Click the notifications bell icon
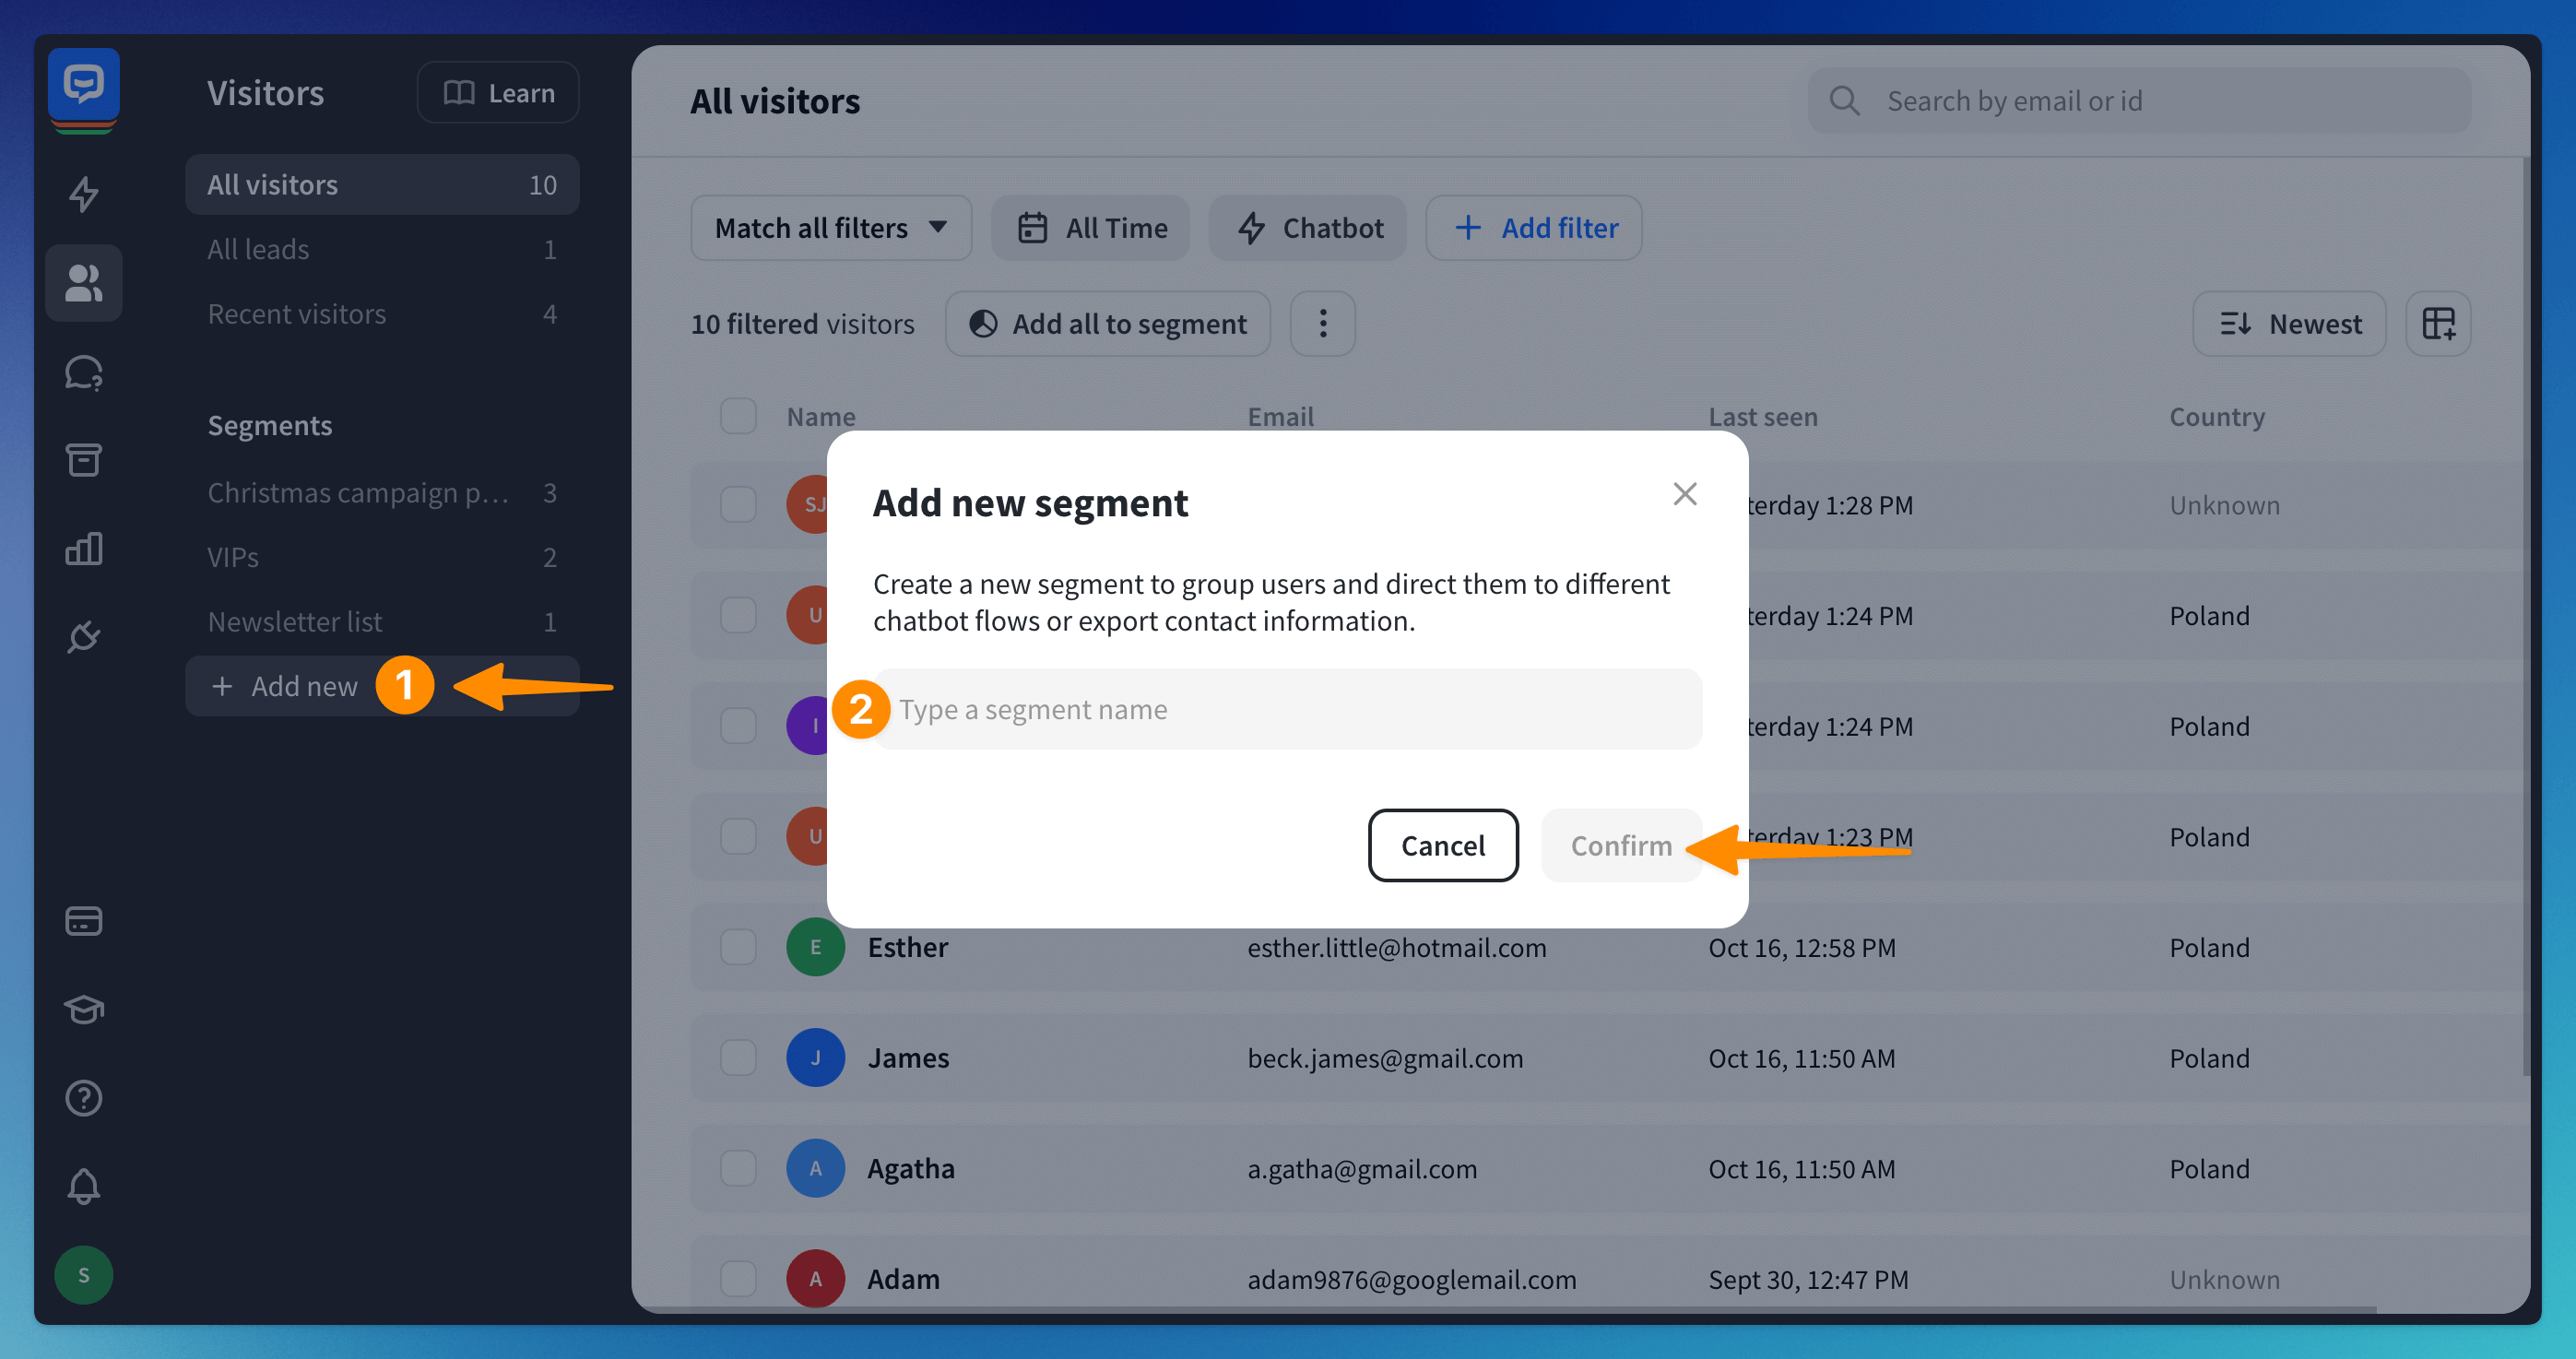Screen dimensions: 2576x1359 pos(84,1186)
